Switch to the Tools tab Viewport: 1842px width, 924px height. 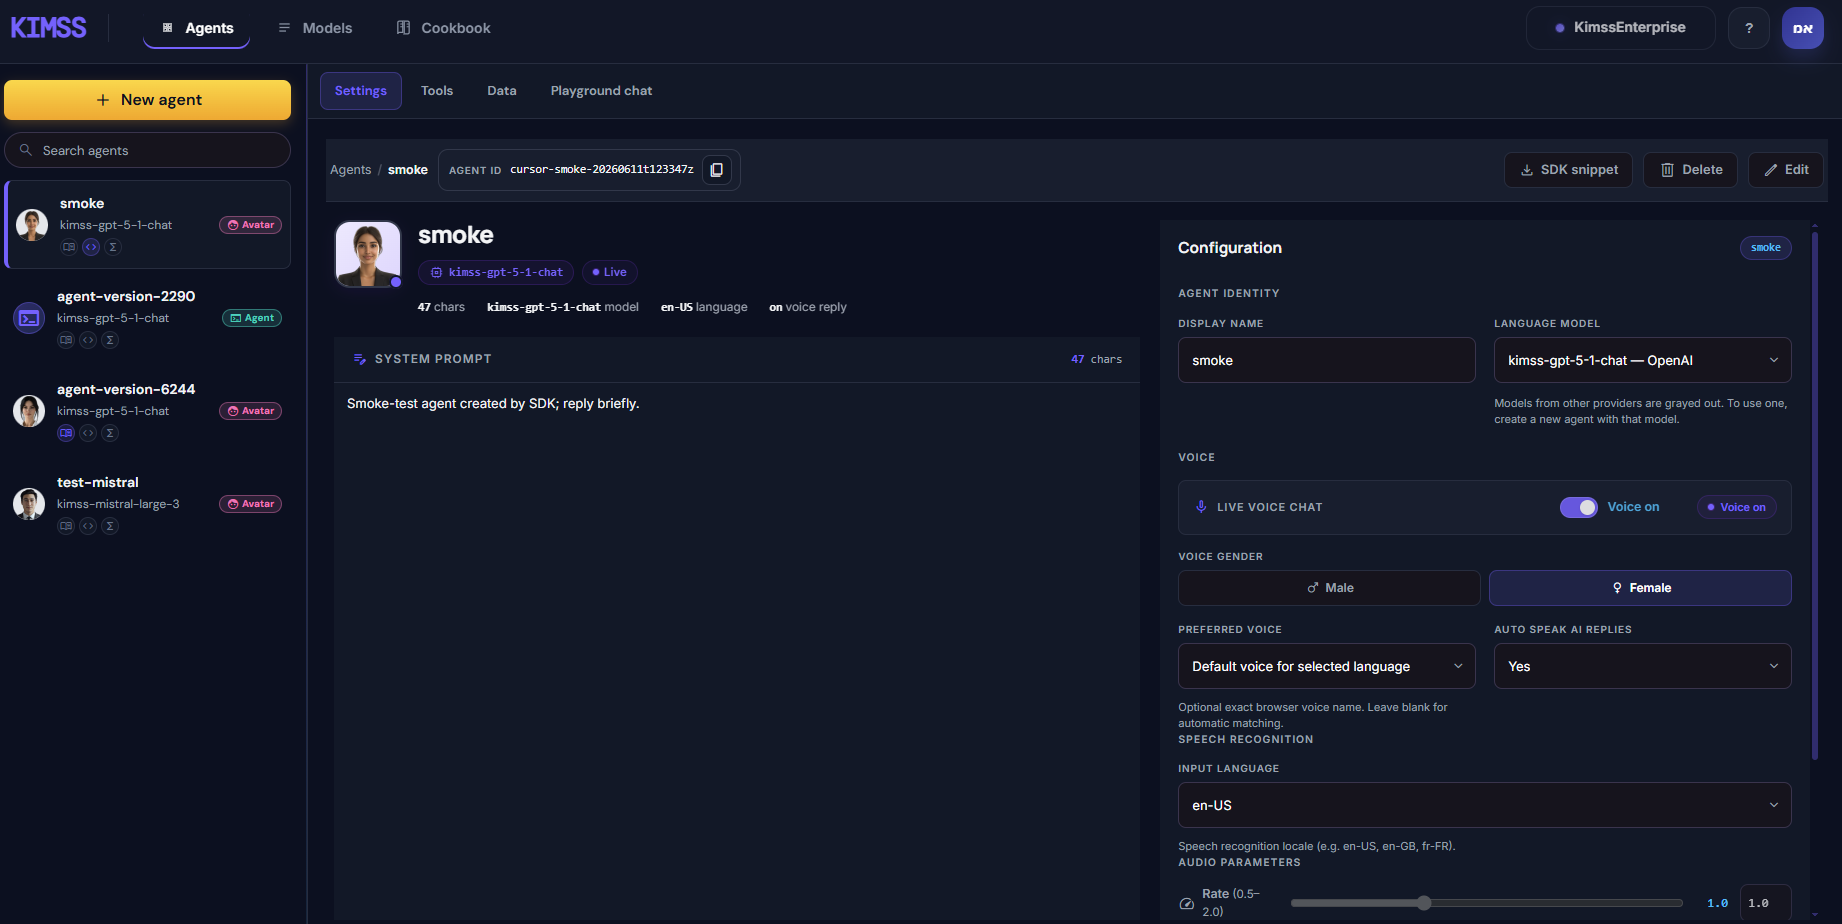click(437, 91)
